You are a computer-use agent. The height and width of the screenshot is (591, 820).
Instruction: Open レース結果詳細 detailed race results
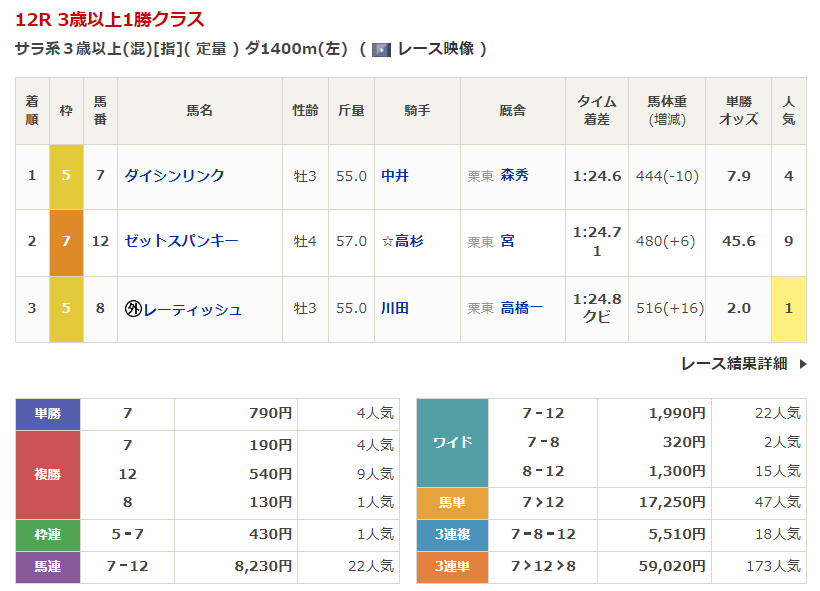pyautogui.click(x=734, y=363)
